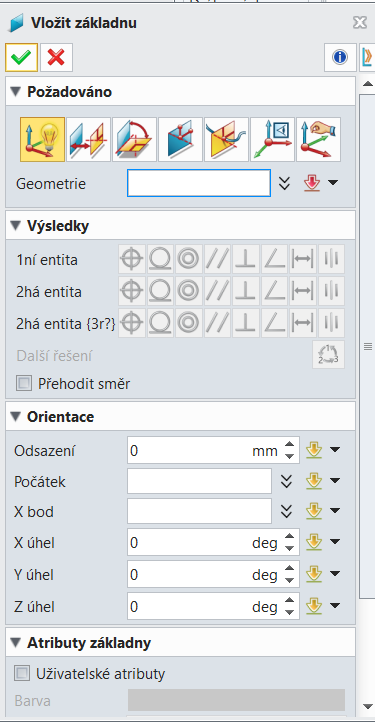Click parallel constraint icon for 2há entita

[x=217, y=291]
